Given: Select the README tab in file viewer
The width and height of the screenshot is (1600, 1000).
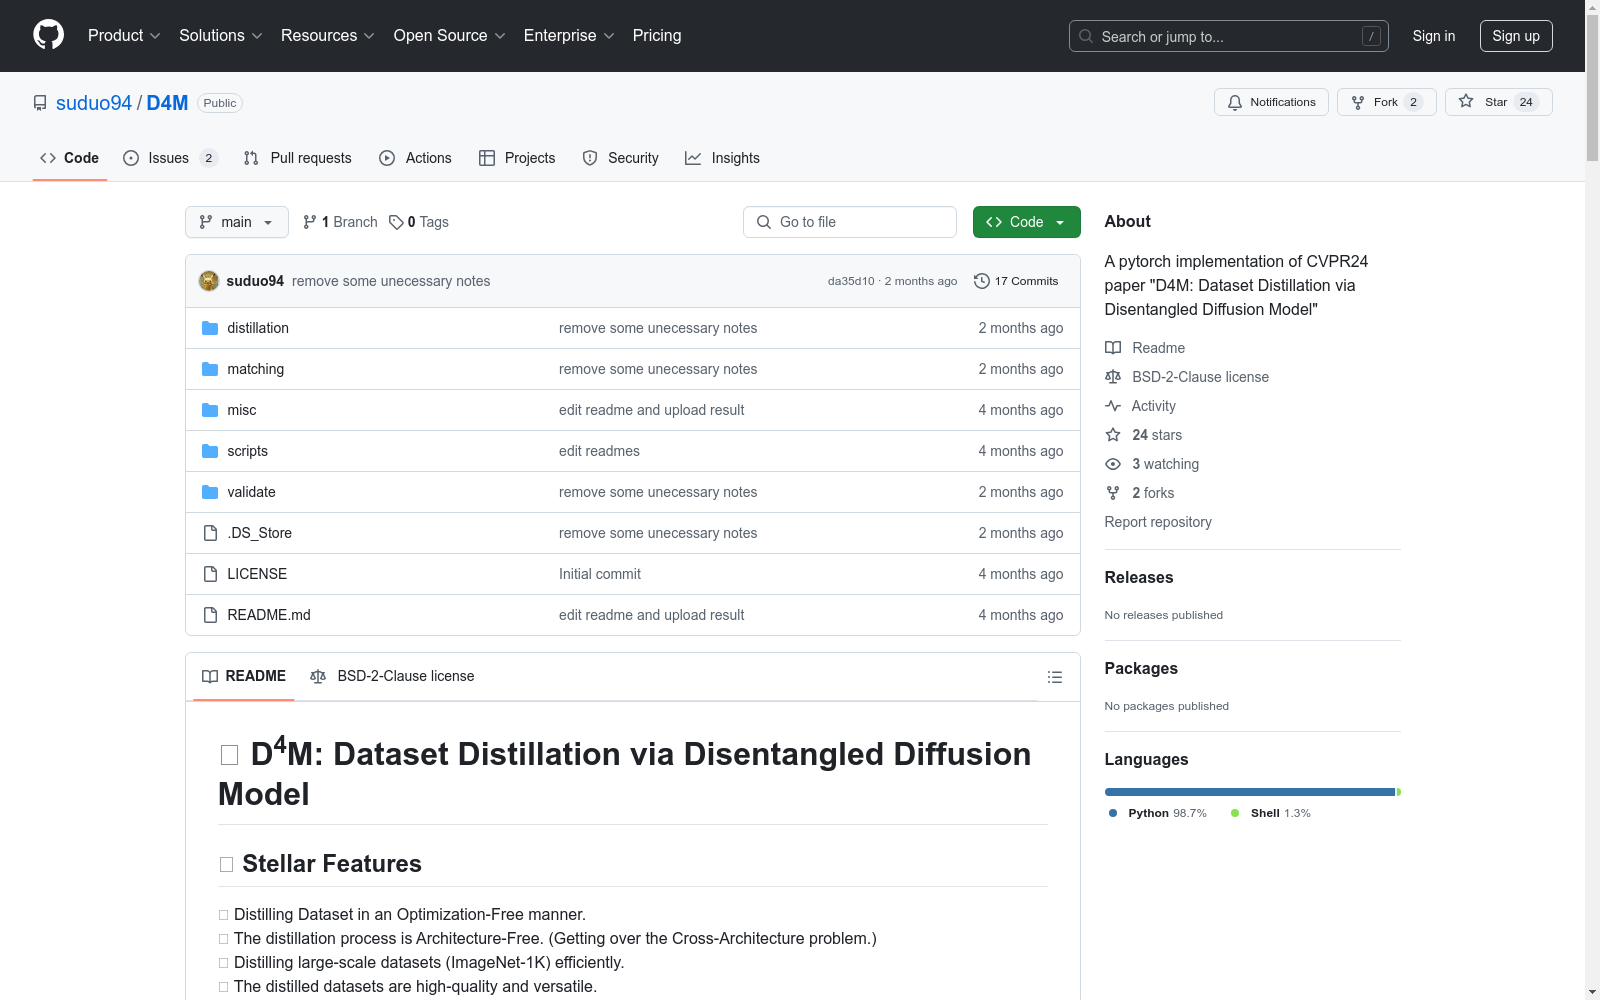Looking at the screenshot, I should pyautogui.click(x=244, y=677).
